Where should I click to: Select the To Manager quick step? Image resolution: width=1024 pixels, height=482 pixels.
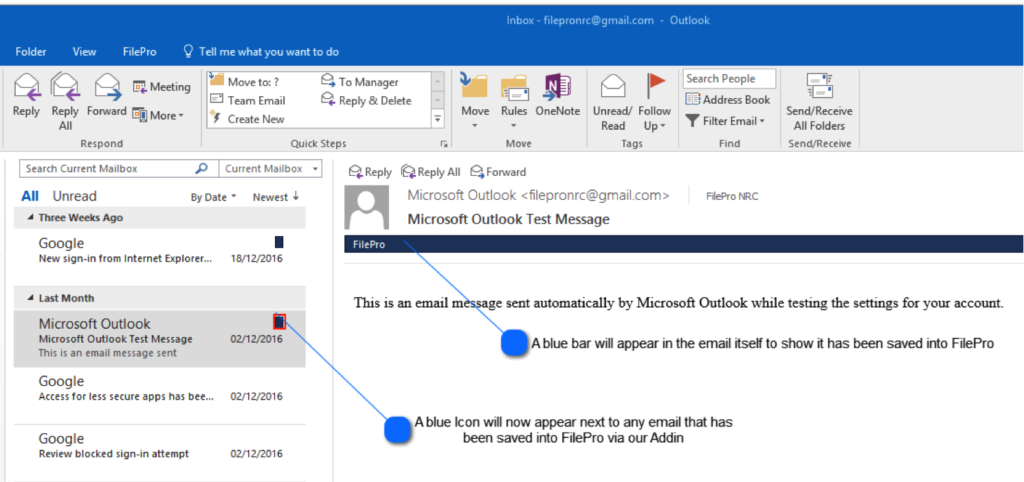[360, 82]
